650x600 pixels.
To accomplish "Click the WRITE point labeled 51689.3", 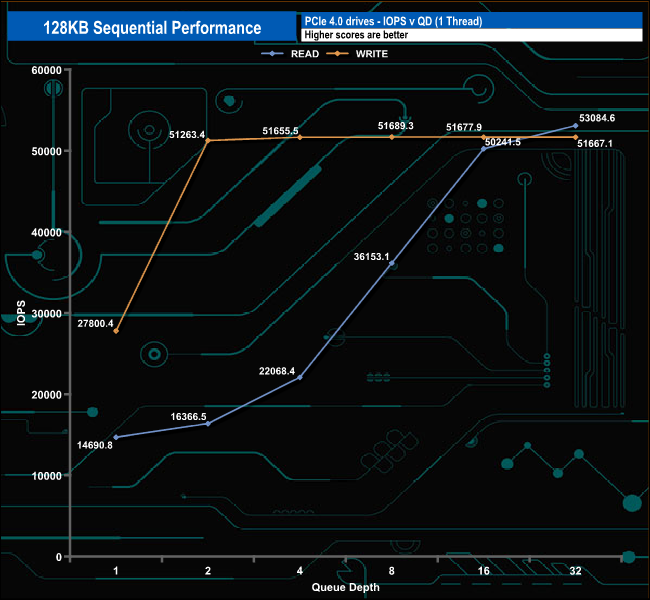I will [x=392, y=137].
